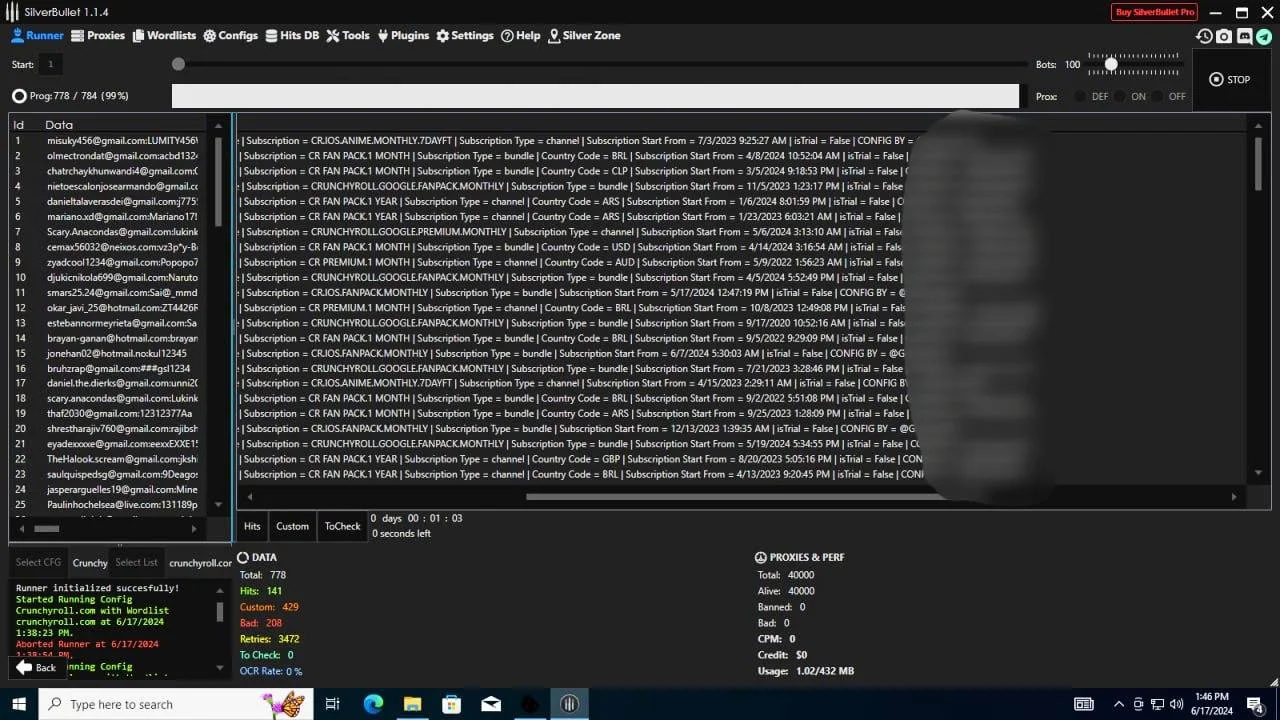Switch to the Custom results tab
Viewport: 1280px width, 720px height.
(x=292, y=526)
